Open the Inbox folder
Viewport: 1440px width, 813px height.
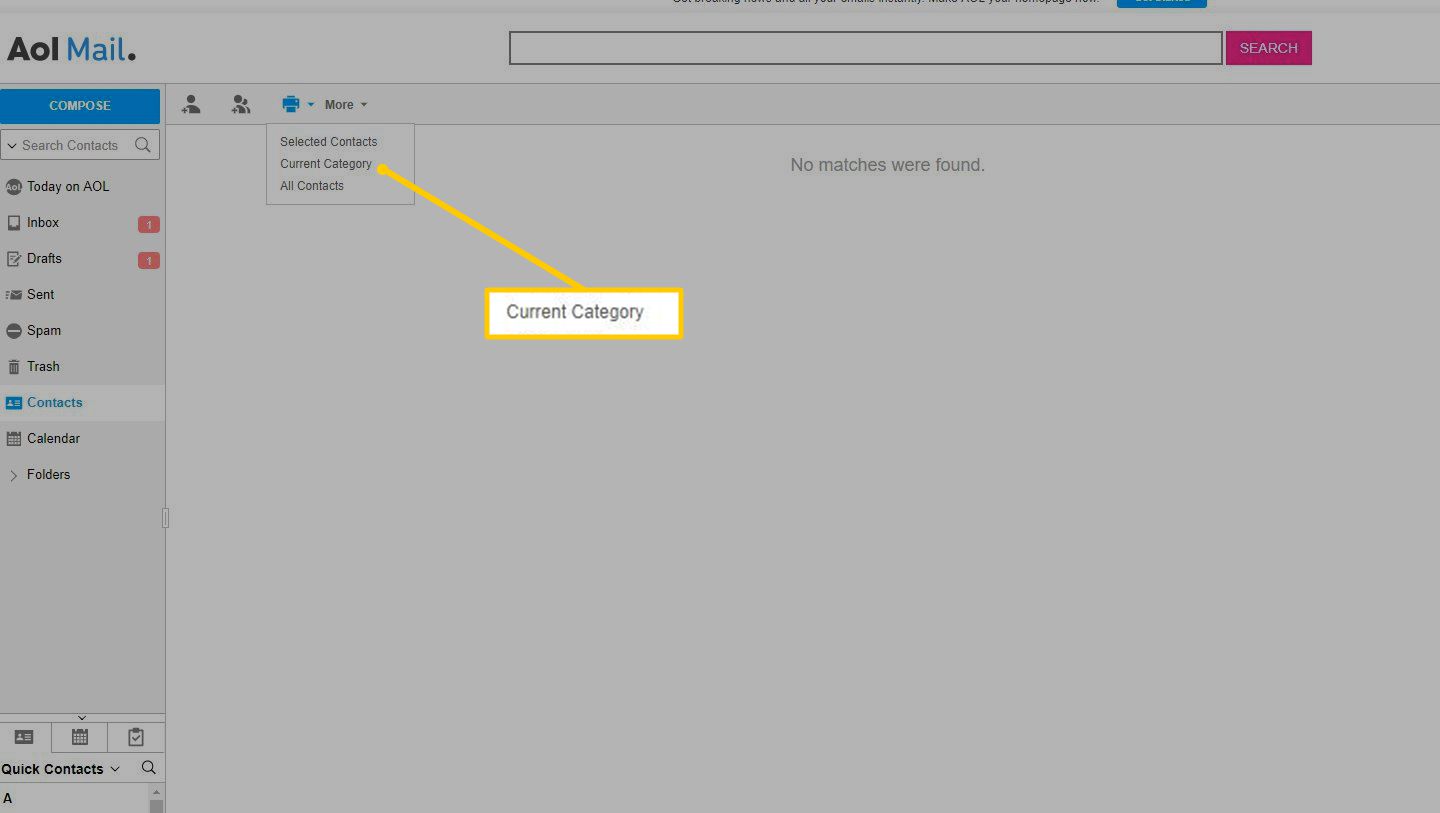pyautogui.click(x=43, y=223)
